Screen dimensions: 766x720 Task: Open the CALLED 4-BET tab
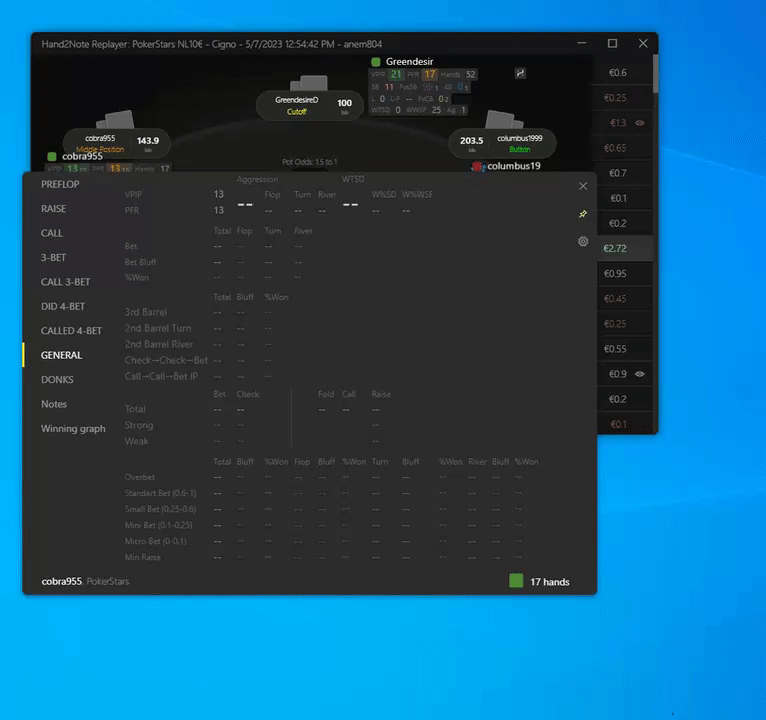71,331
